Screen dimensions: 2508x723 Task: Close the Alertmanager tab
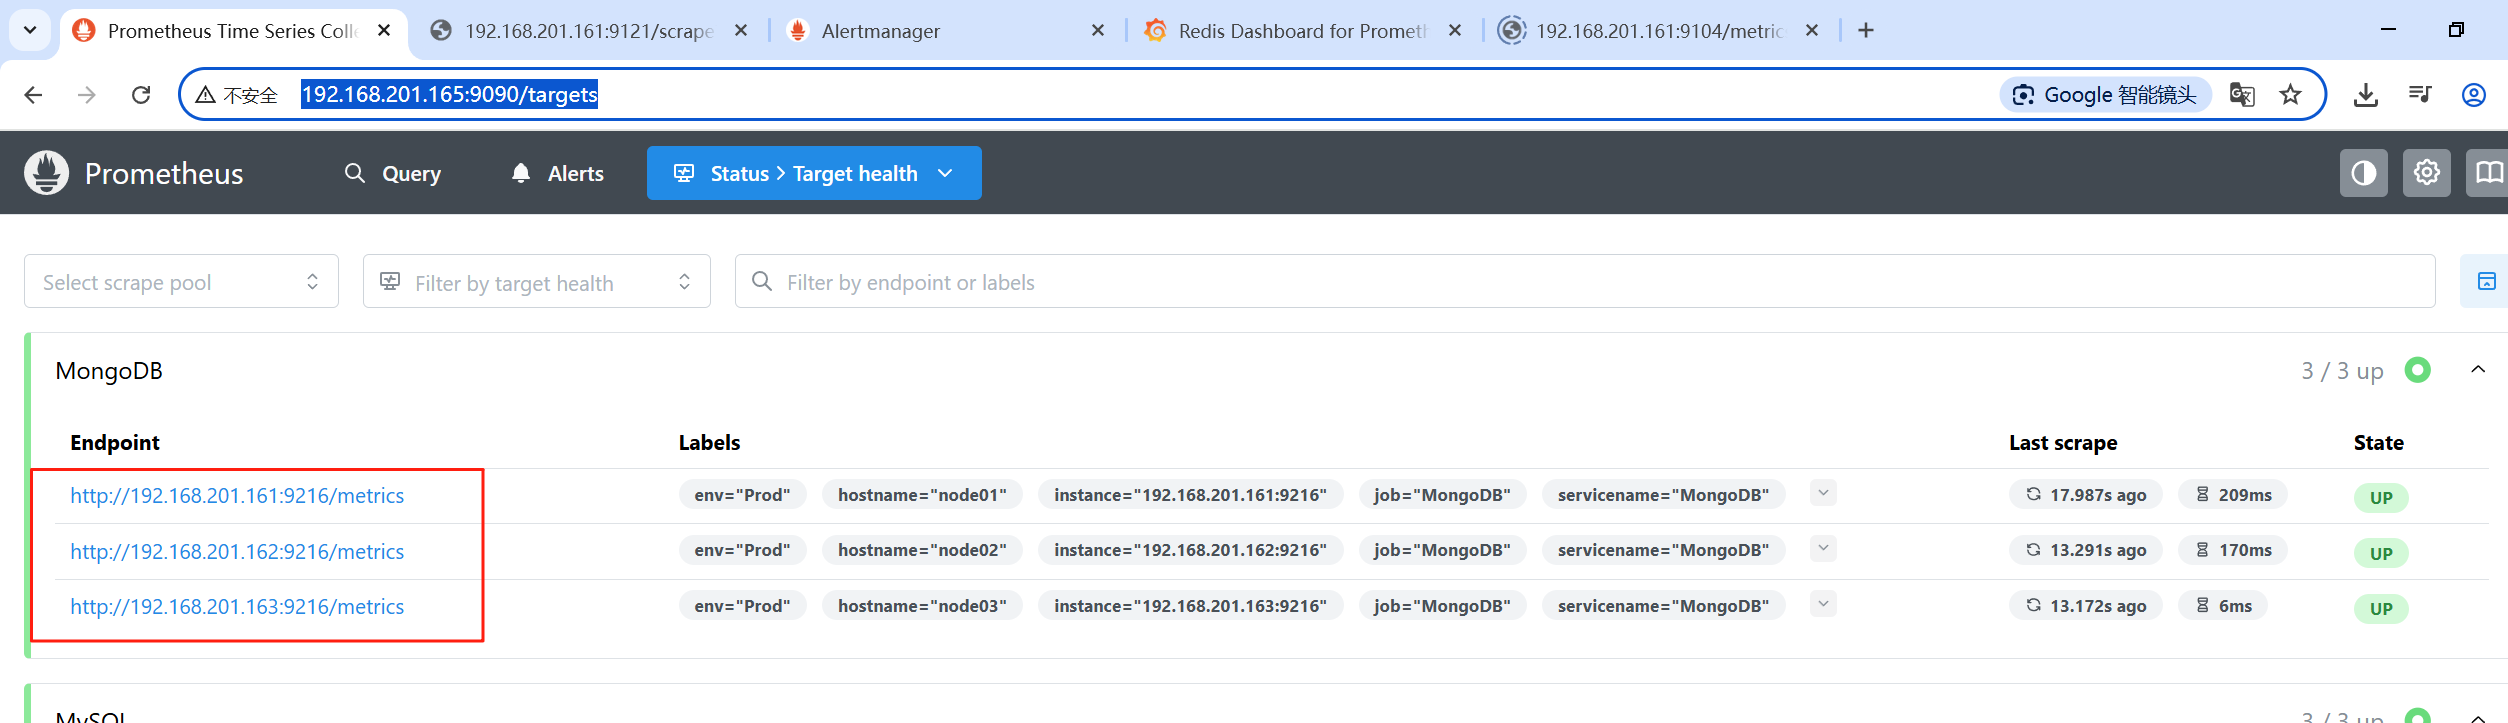click(x=1098, y=31)
